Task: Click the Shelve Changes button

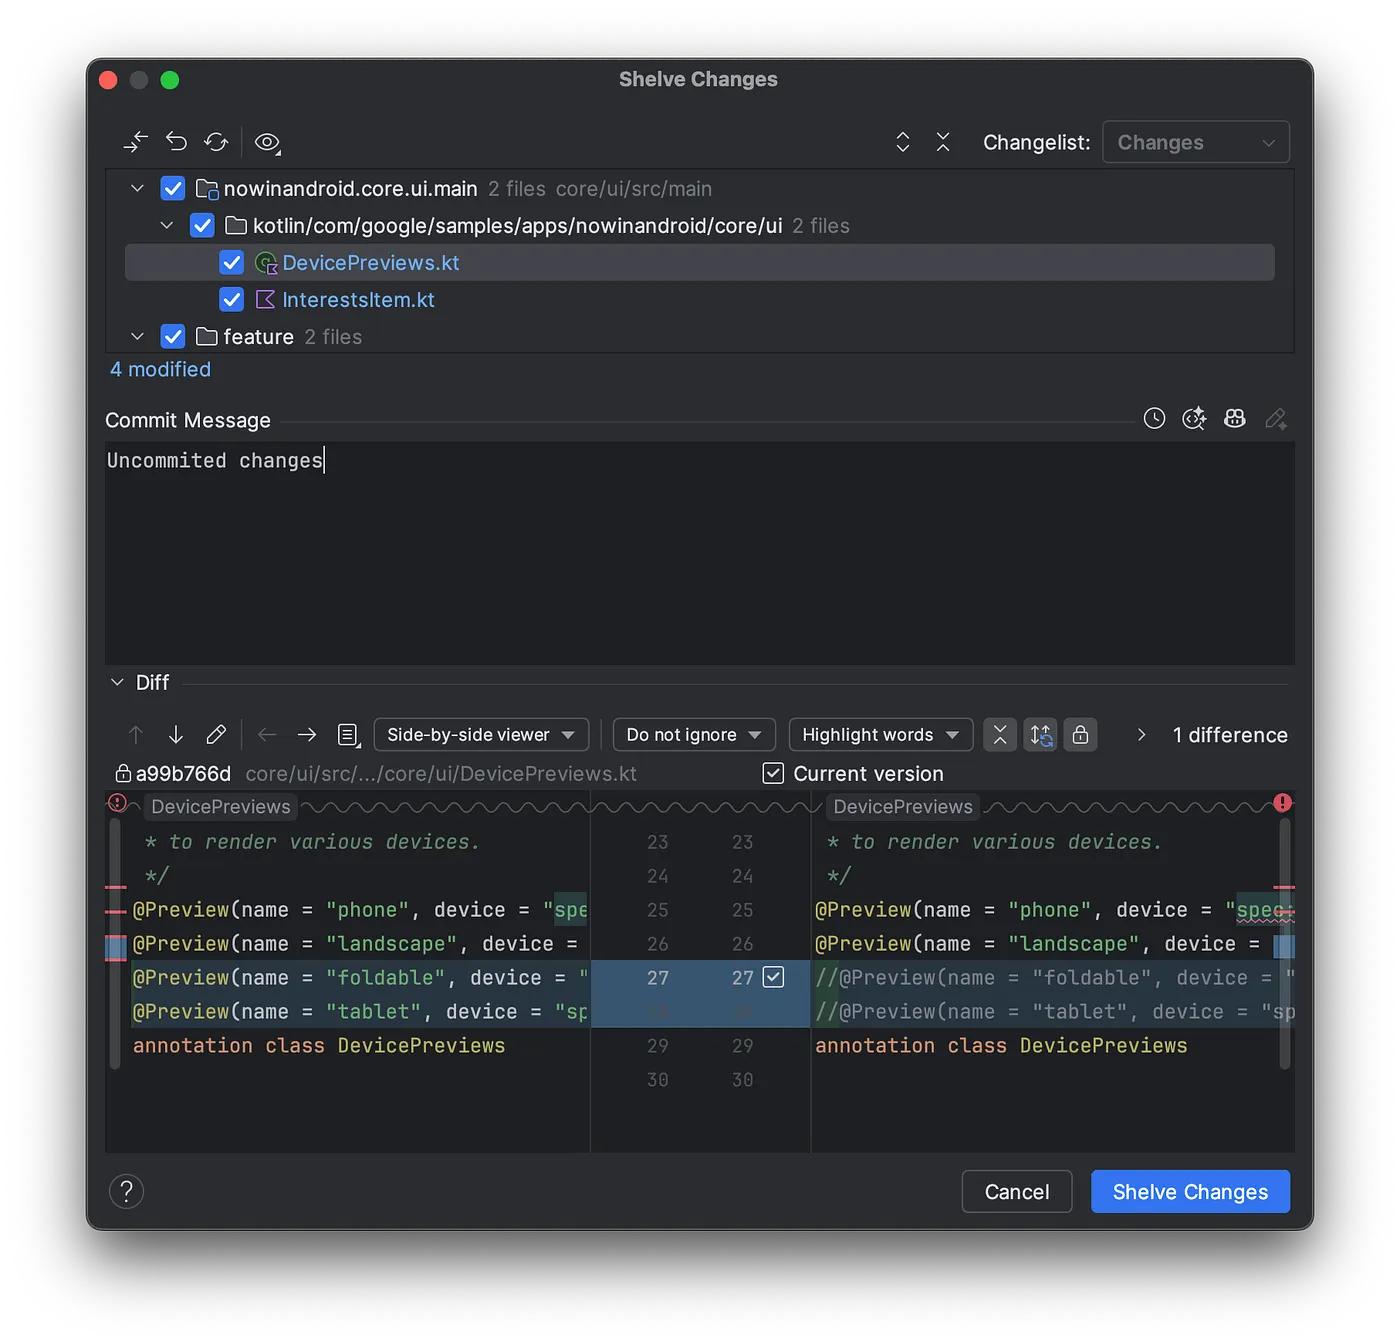Action: point(1190,1192)
